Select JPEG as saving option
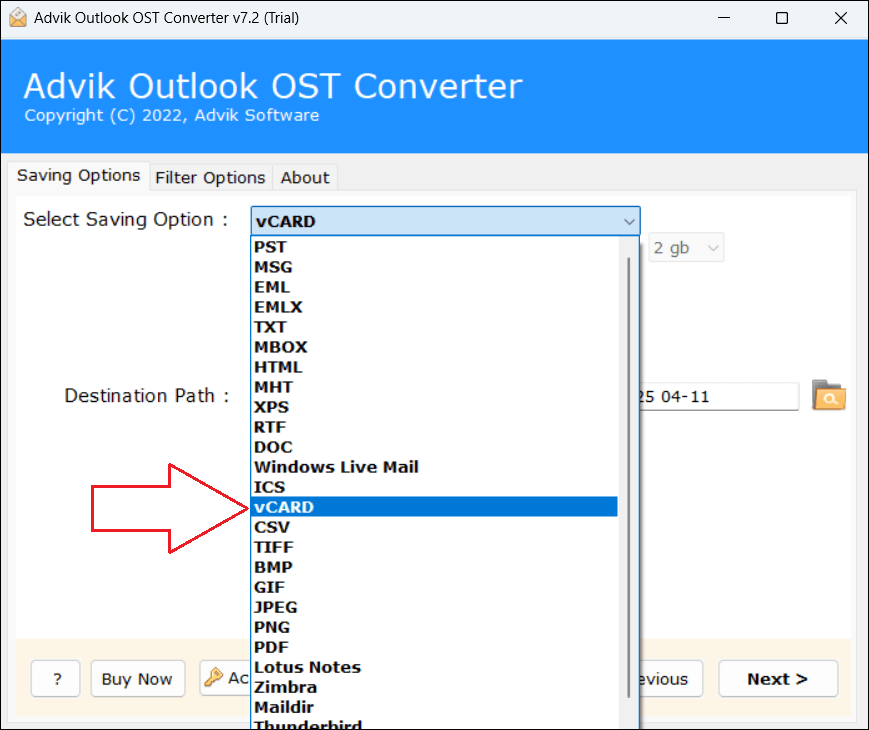 click(435, 607)
